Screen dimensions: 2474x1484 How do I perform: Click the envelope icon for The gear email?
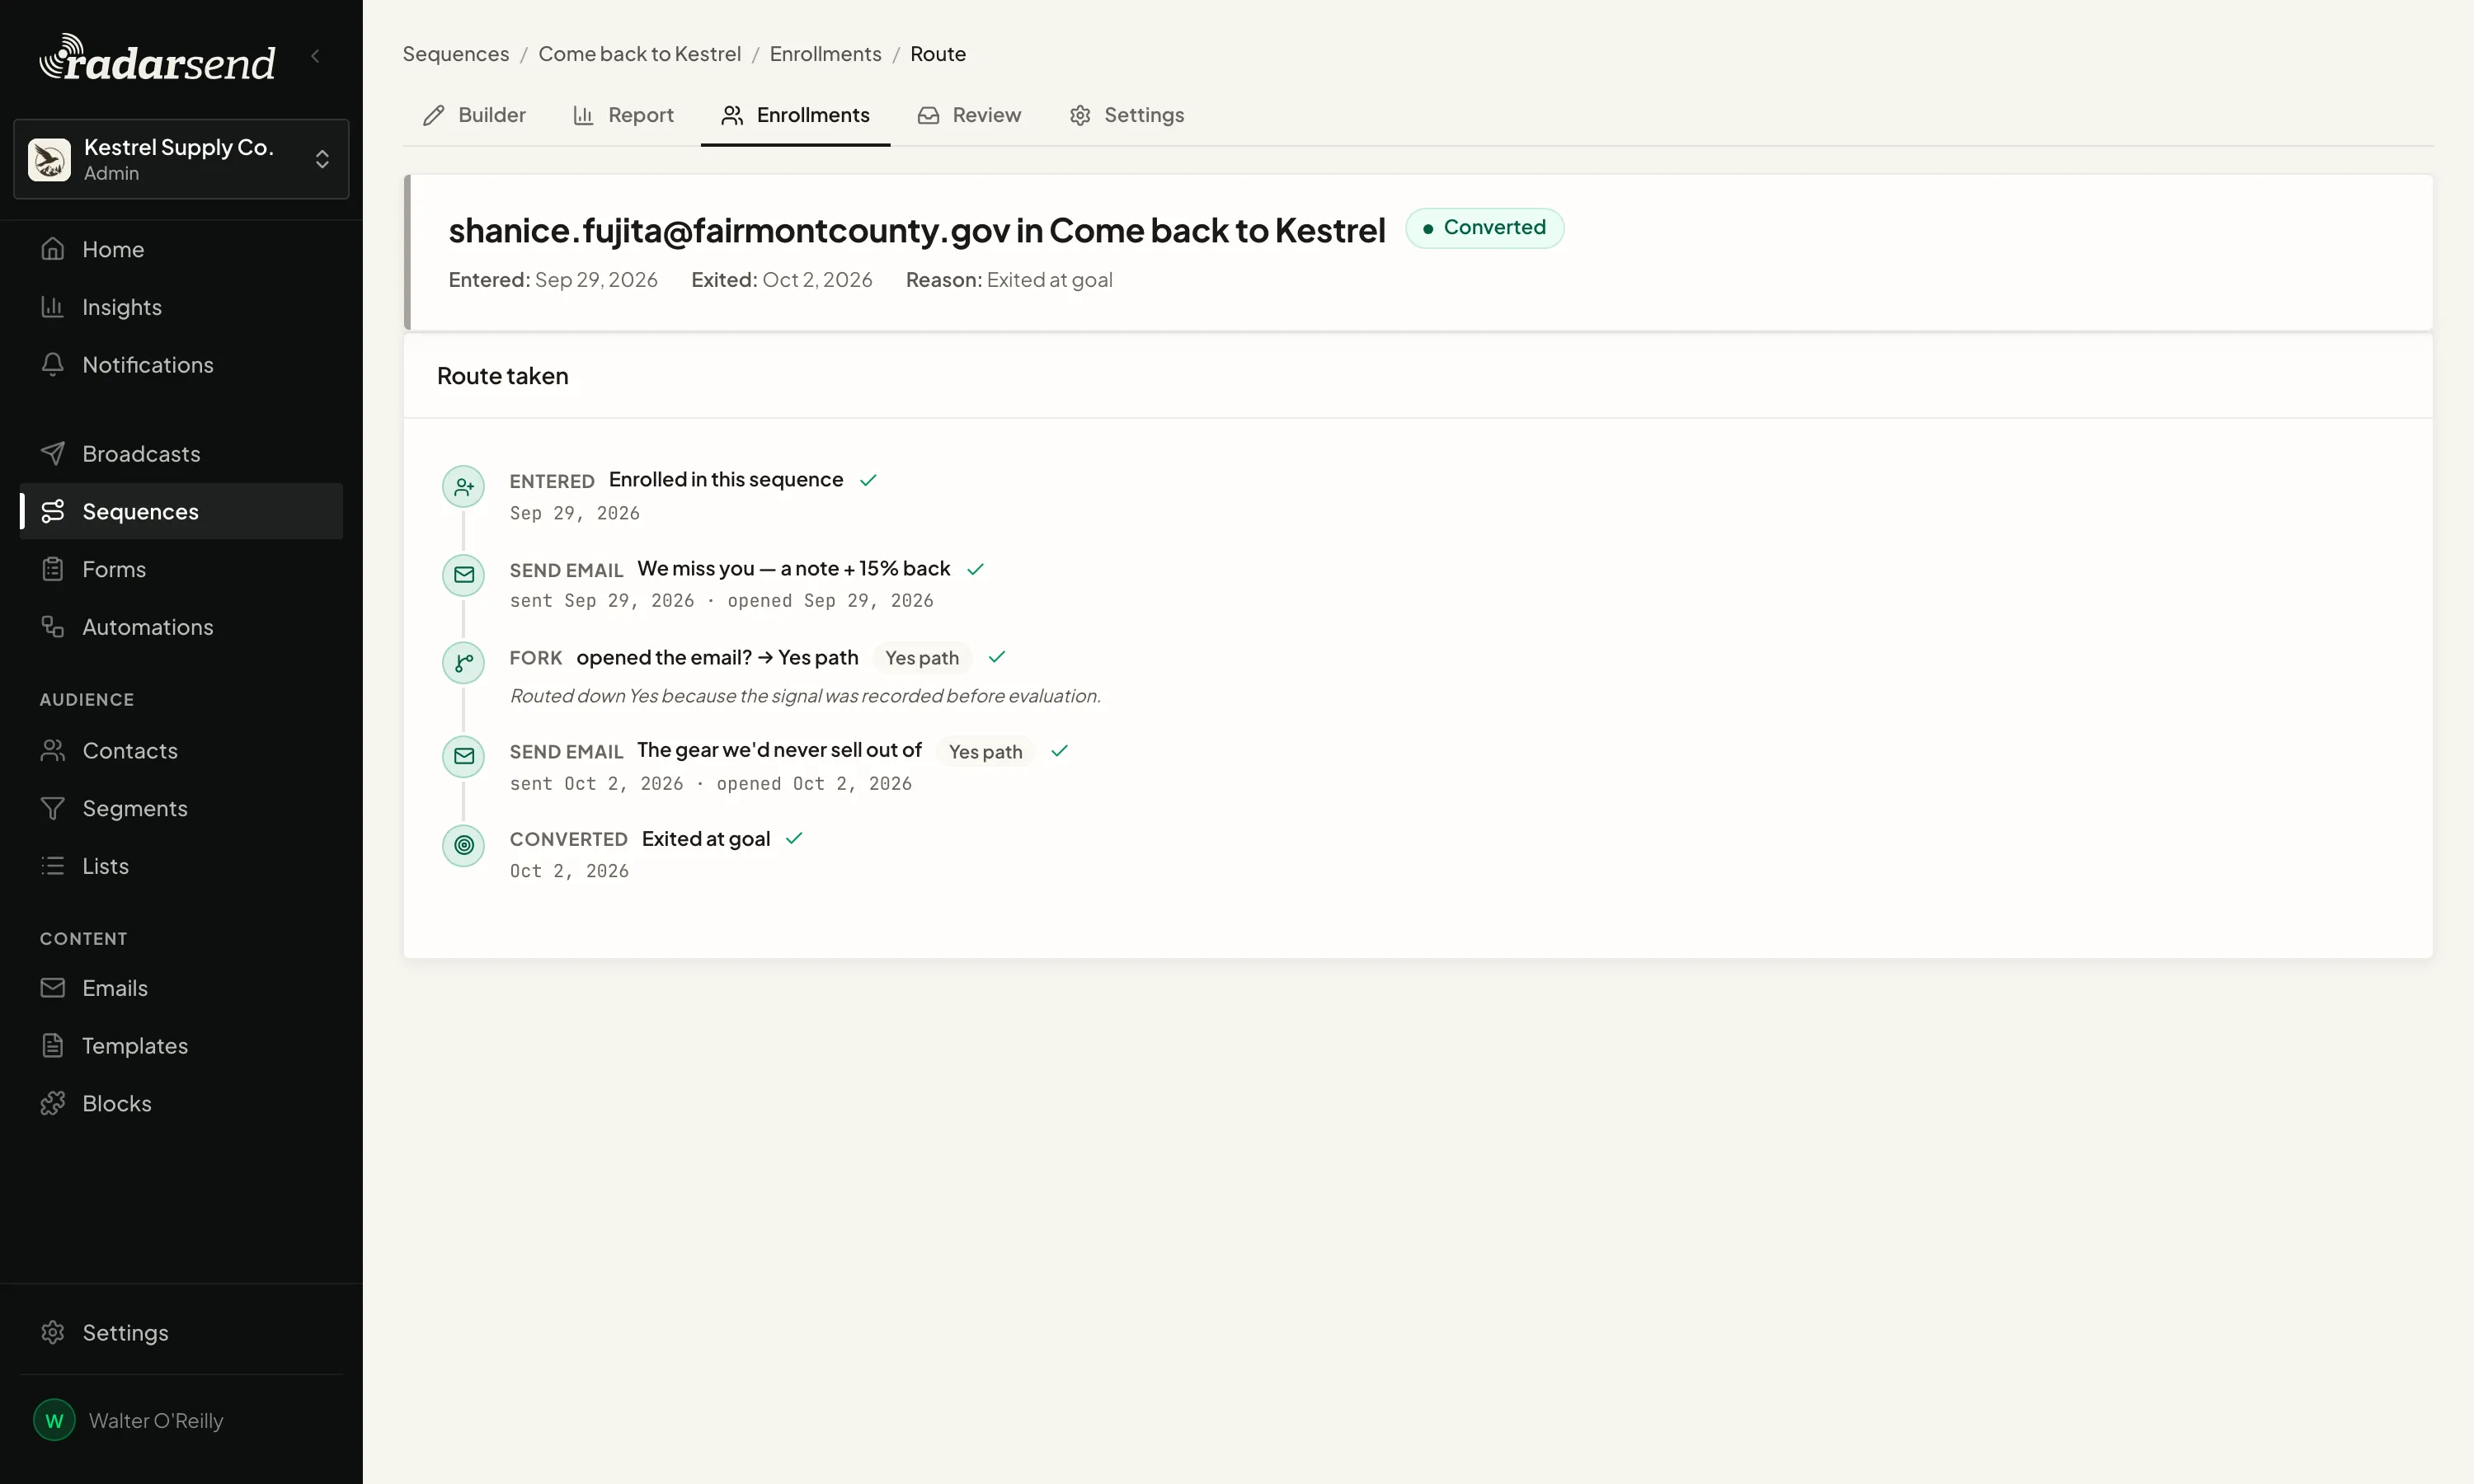click(464, 756)
